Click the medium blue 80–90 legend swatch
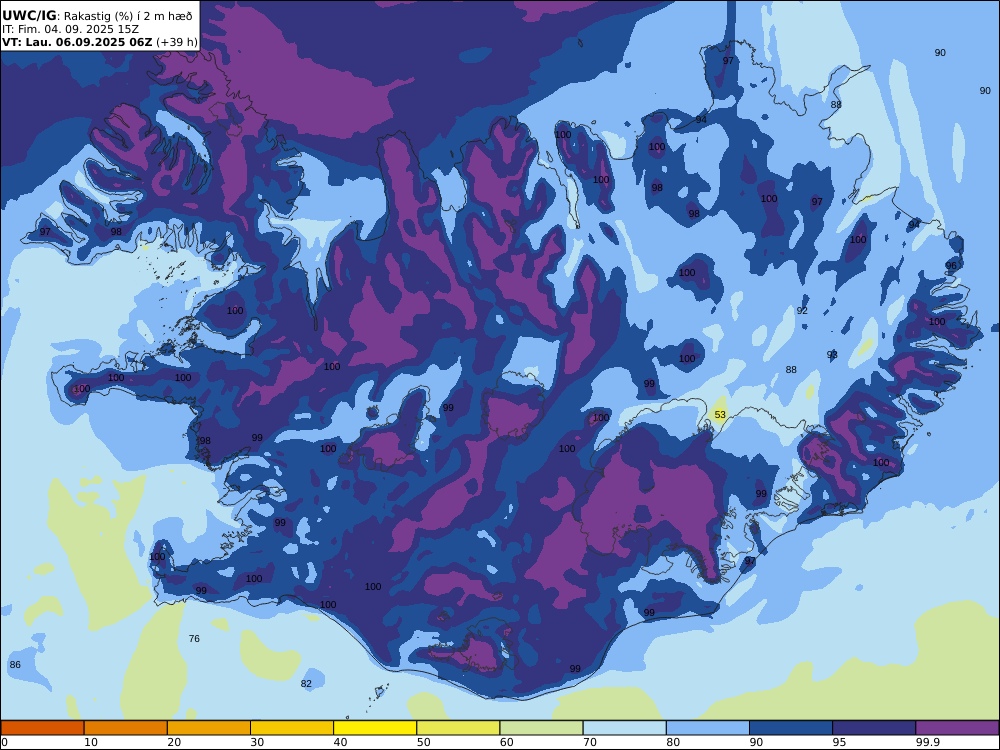Screen dimensions: 1000x750 (x=708, y=728)
